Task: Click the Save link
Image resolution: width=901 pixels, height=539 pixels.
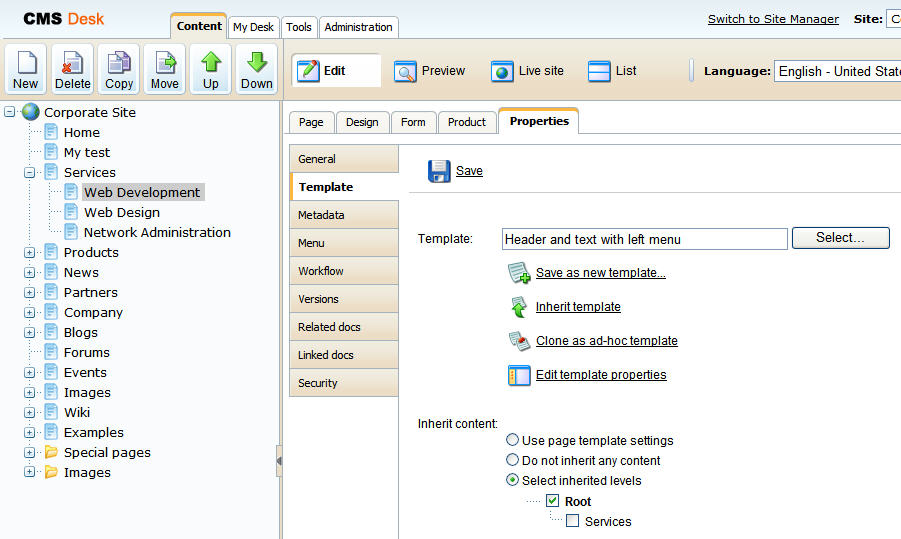Action: coord(469,171)
